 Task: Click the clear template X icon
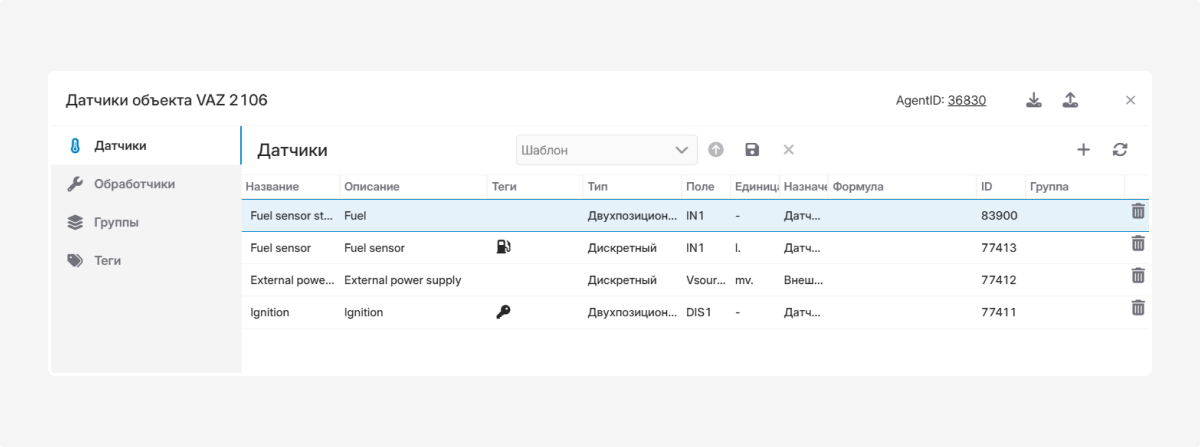point(788,150)
